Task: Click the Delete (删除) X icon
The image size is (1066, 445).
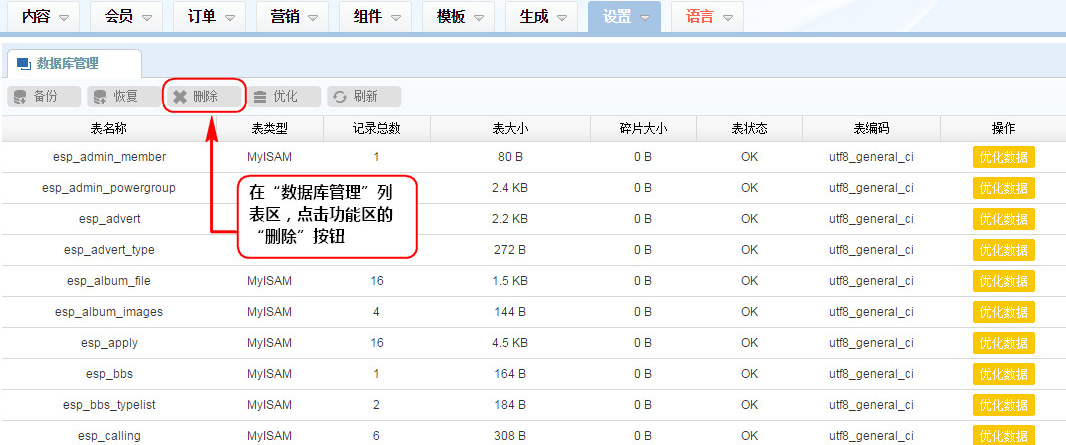Action: 180,97
